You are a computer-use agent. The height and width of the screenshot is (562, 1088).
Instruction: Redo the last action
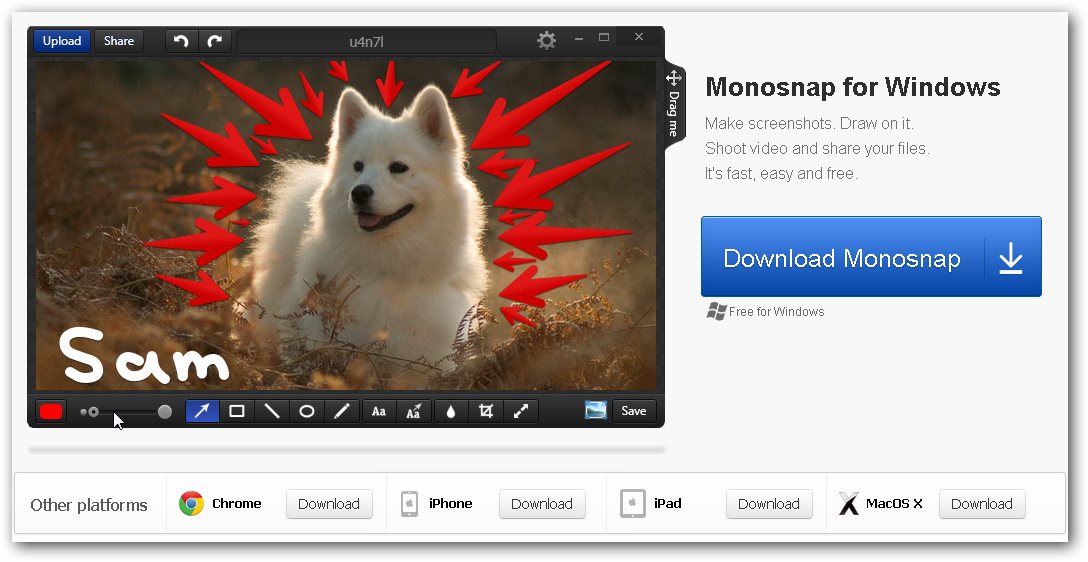(215, 41)
